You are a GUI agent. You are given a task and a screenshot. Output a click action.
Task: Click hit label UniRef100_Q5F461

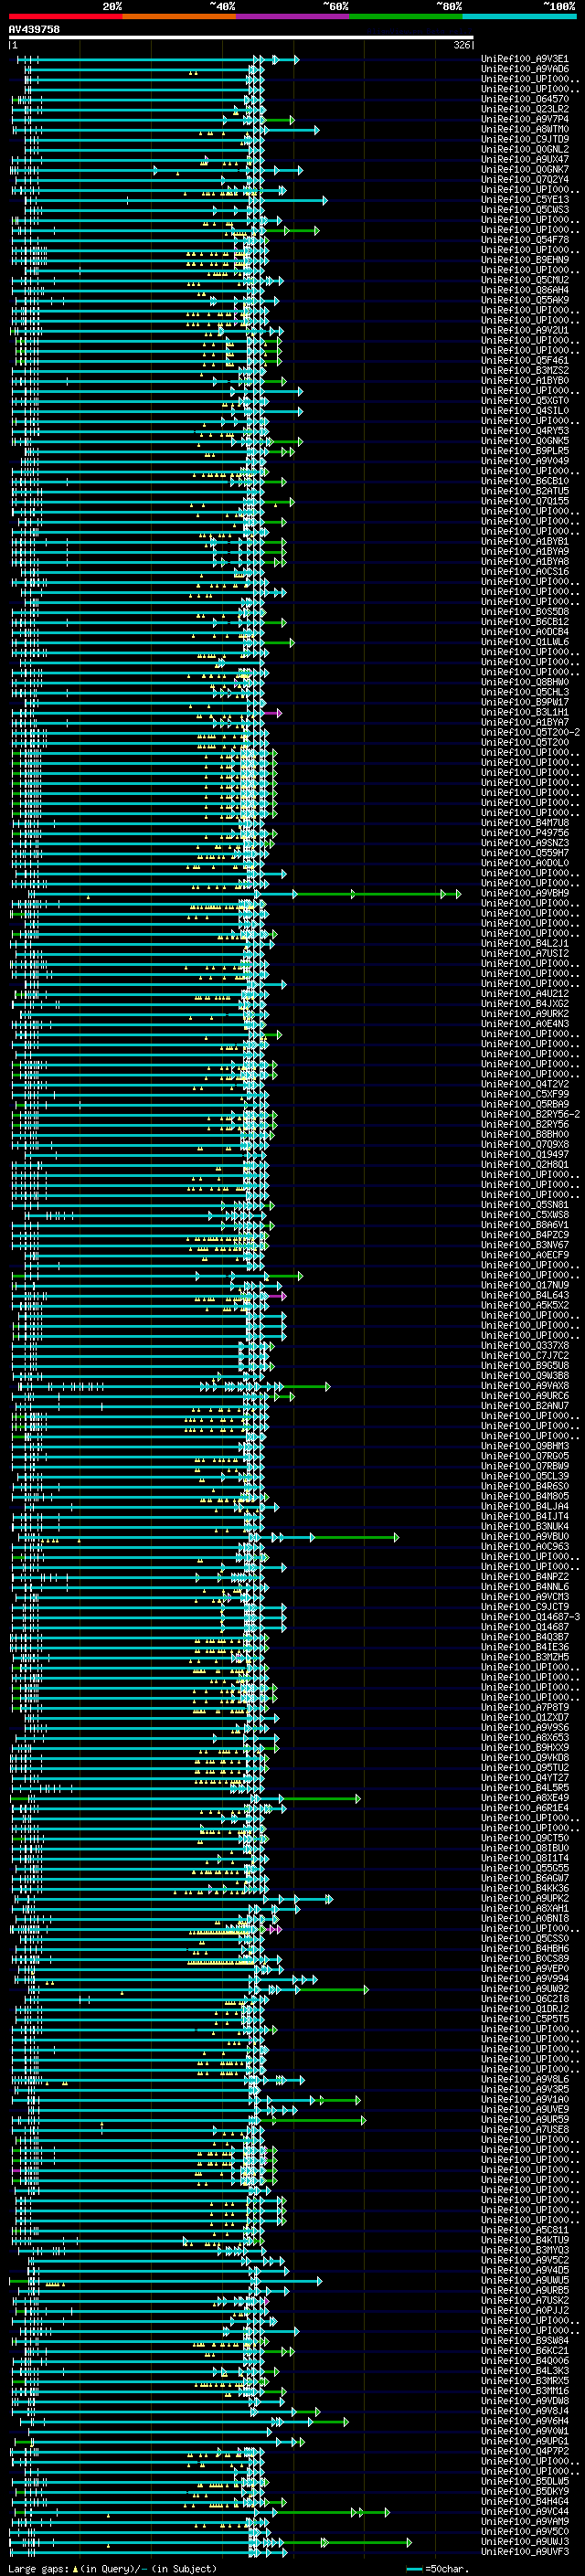(524, 360)
